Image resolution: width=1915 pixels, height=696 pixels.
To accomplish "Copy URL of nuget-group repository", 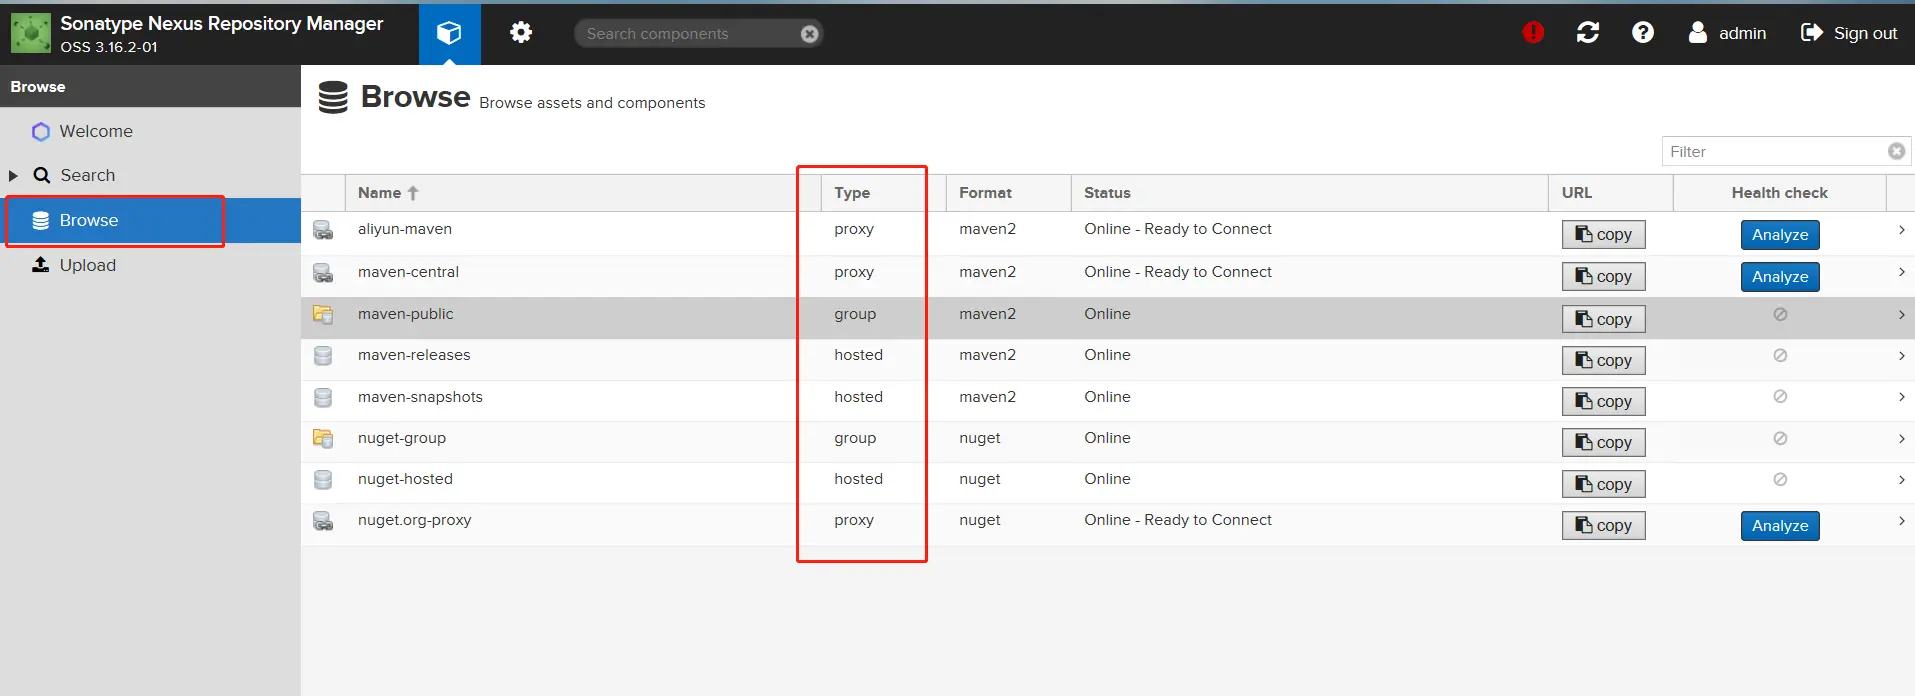I will pos(1604,442).
